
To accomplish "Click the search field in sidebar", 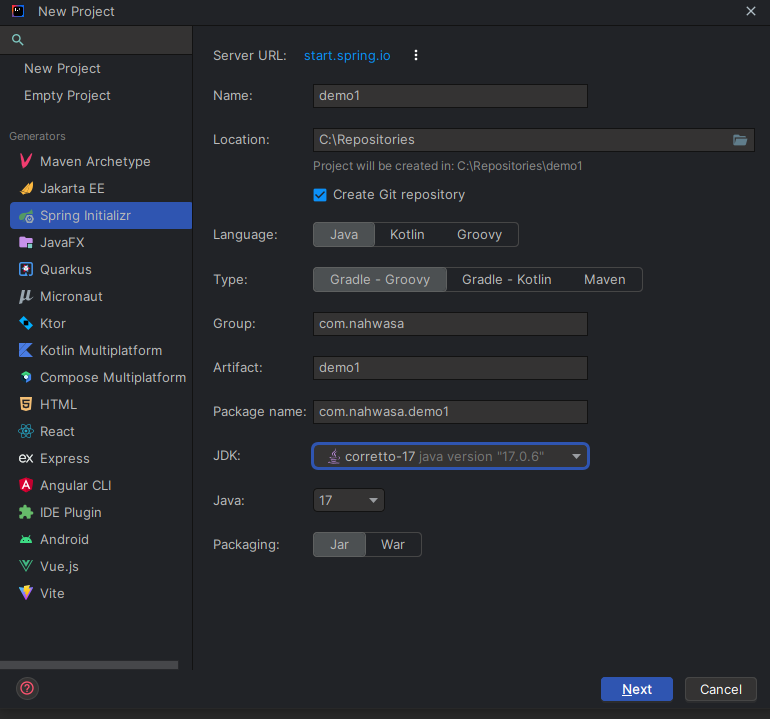I will [96, 40].
